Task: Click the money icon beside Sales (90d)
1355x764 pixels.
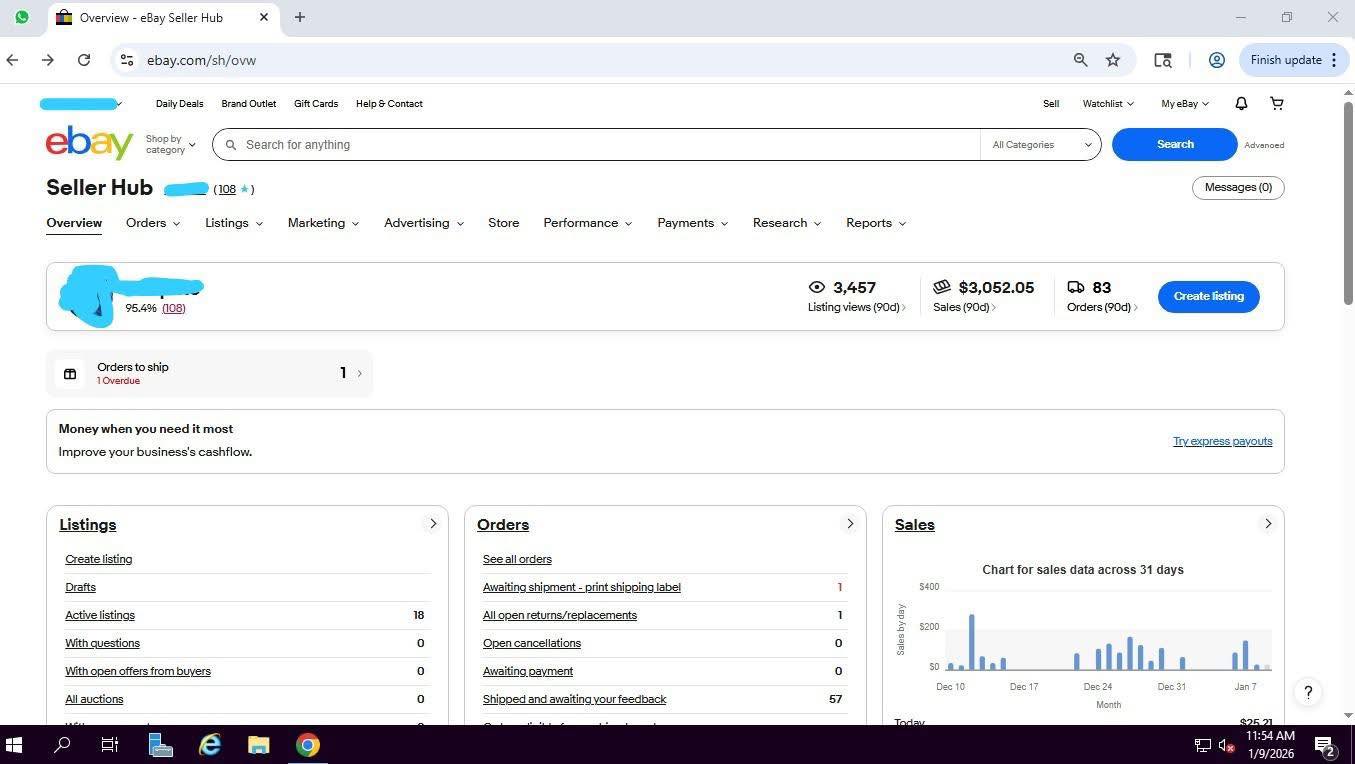Action: [941, 287]
